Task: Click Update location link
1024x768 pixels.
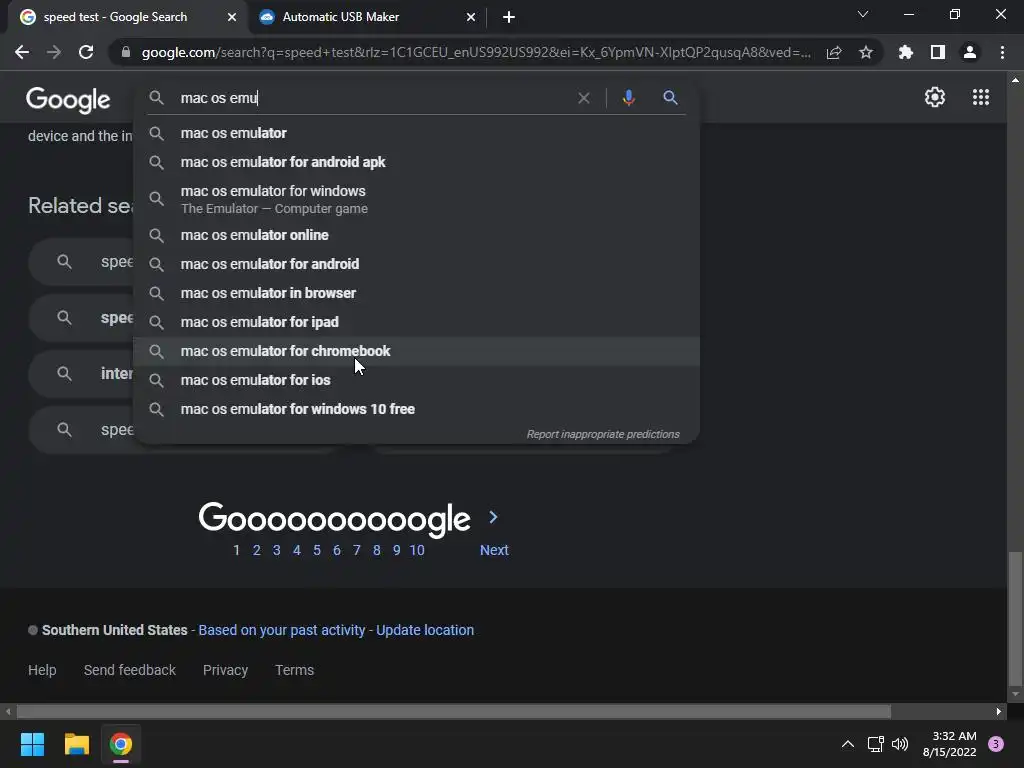Action: pos(425,630)
